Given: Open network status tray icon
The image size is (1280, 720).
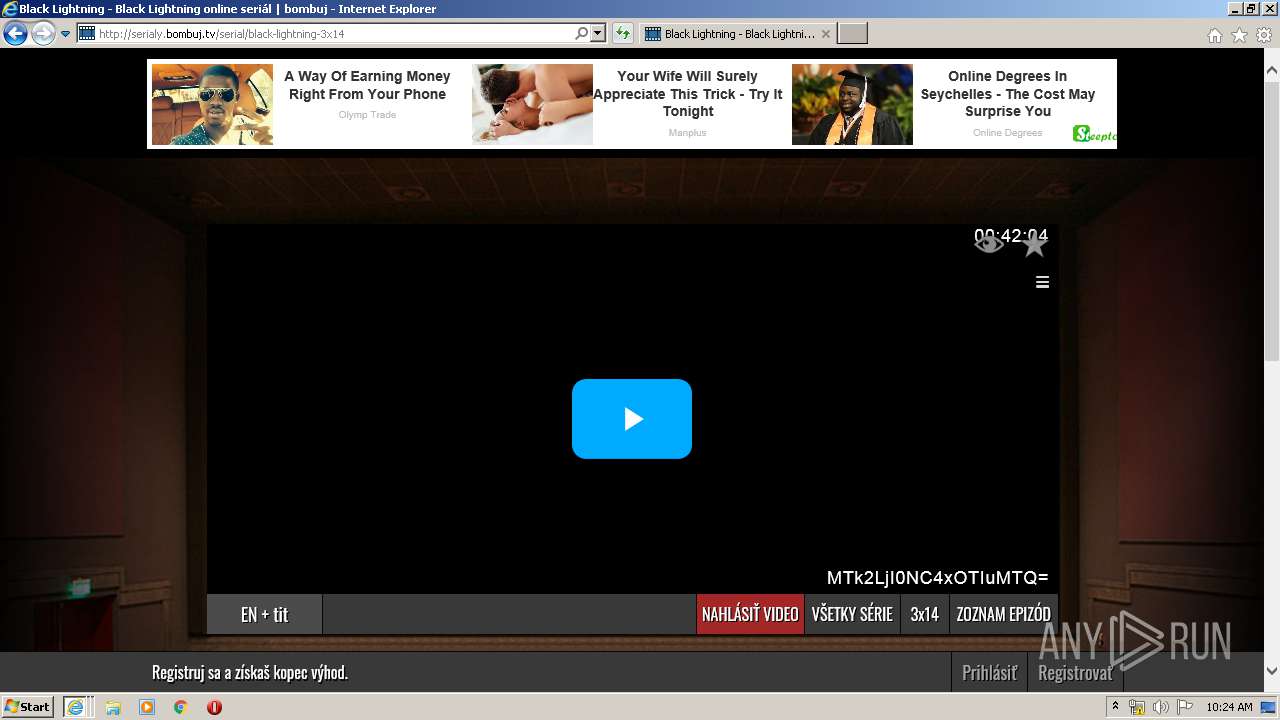Looking at the screenshot, I should 1137,707.
